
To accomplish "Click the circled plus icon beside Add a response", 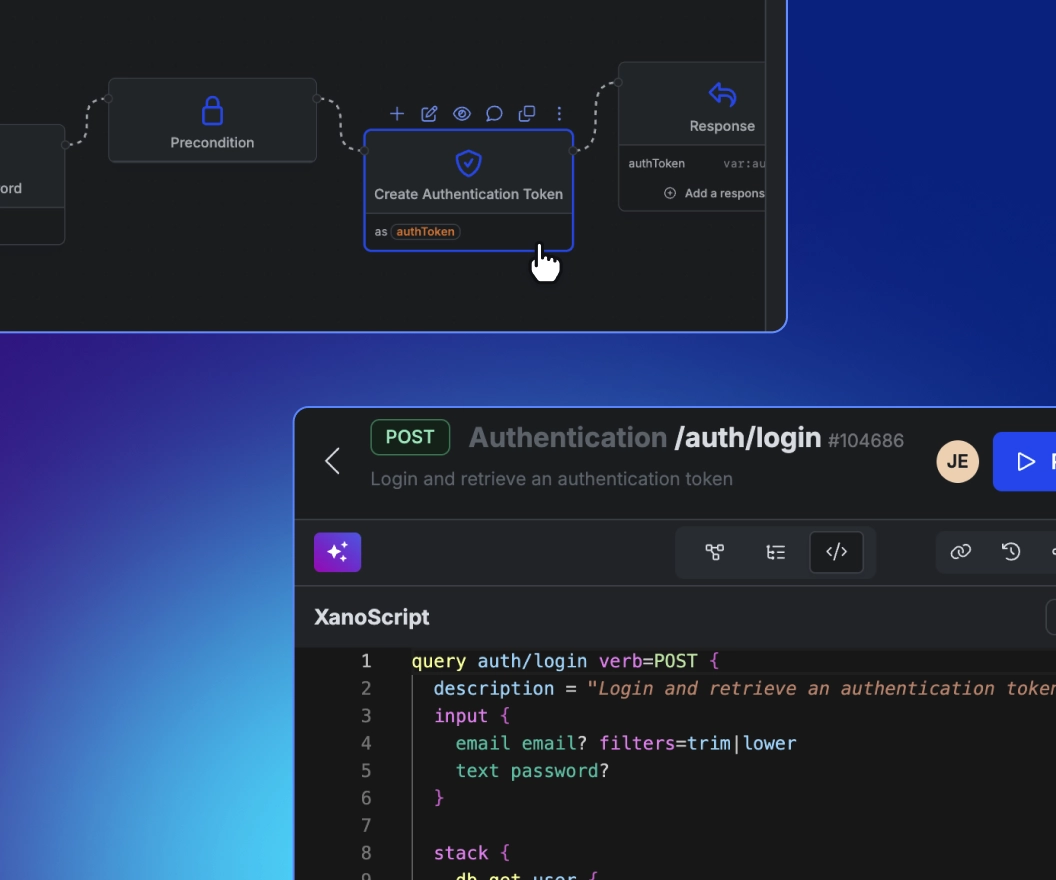I will pos(670,193).
